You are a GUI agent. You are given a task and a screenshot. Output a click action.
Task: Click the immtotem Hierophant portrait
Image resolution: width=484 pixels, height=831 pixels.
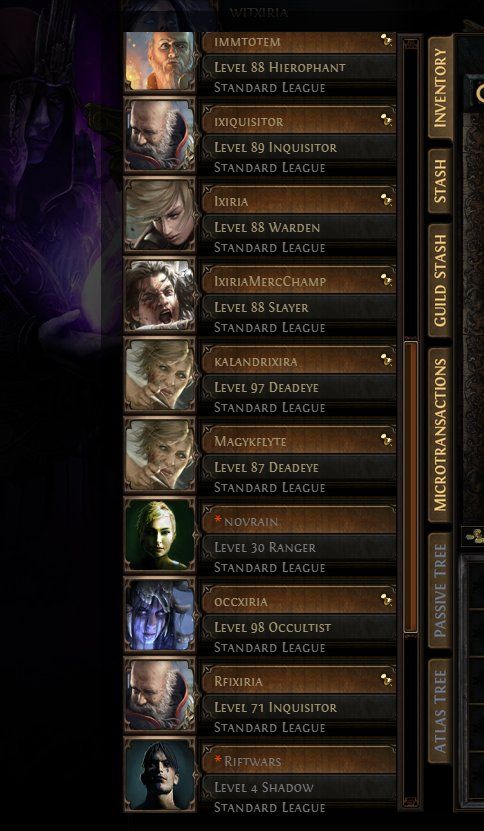tap(160, 61)
